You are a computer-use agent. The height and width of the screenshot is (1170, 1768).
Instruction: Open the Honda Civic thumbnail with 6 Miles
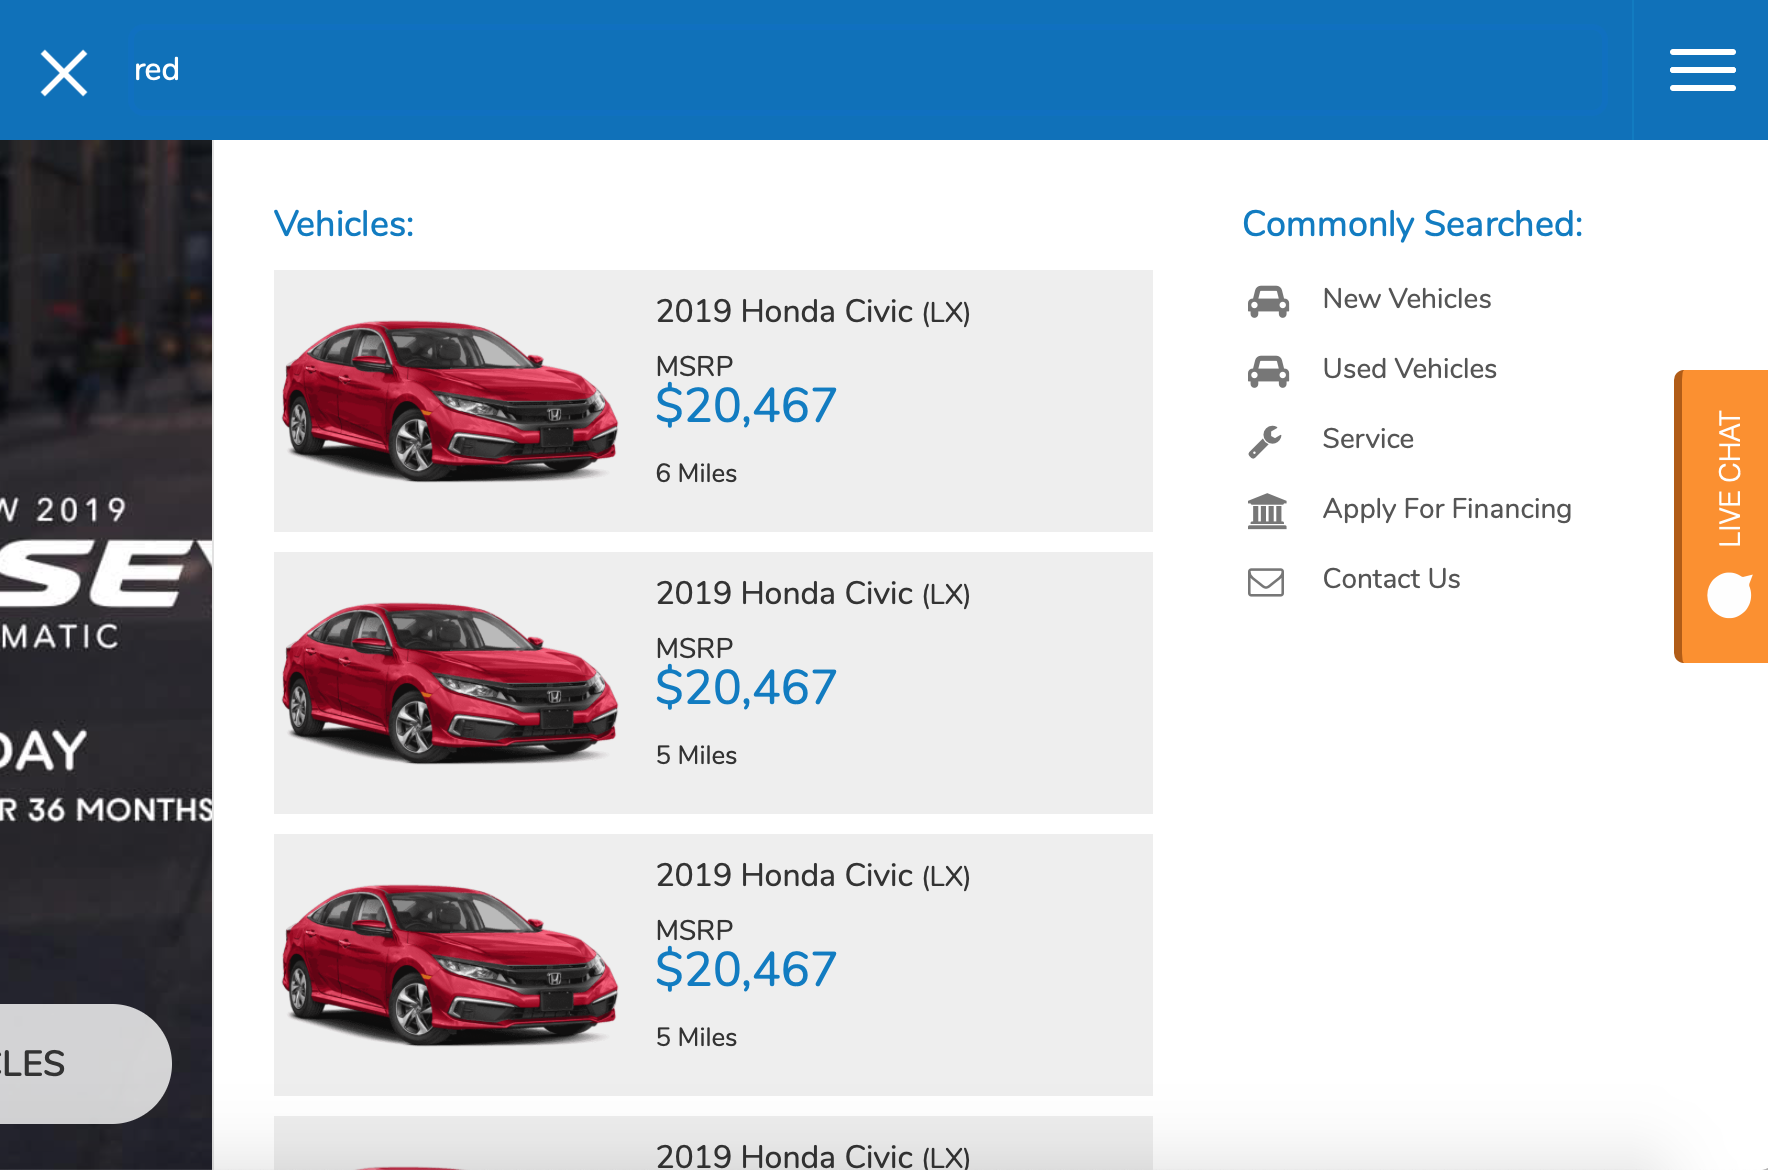(x=450, y=400)
